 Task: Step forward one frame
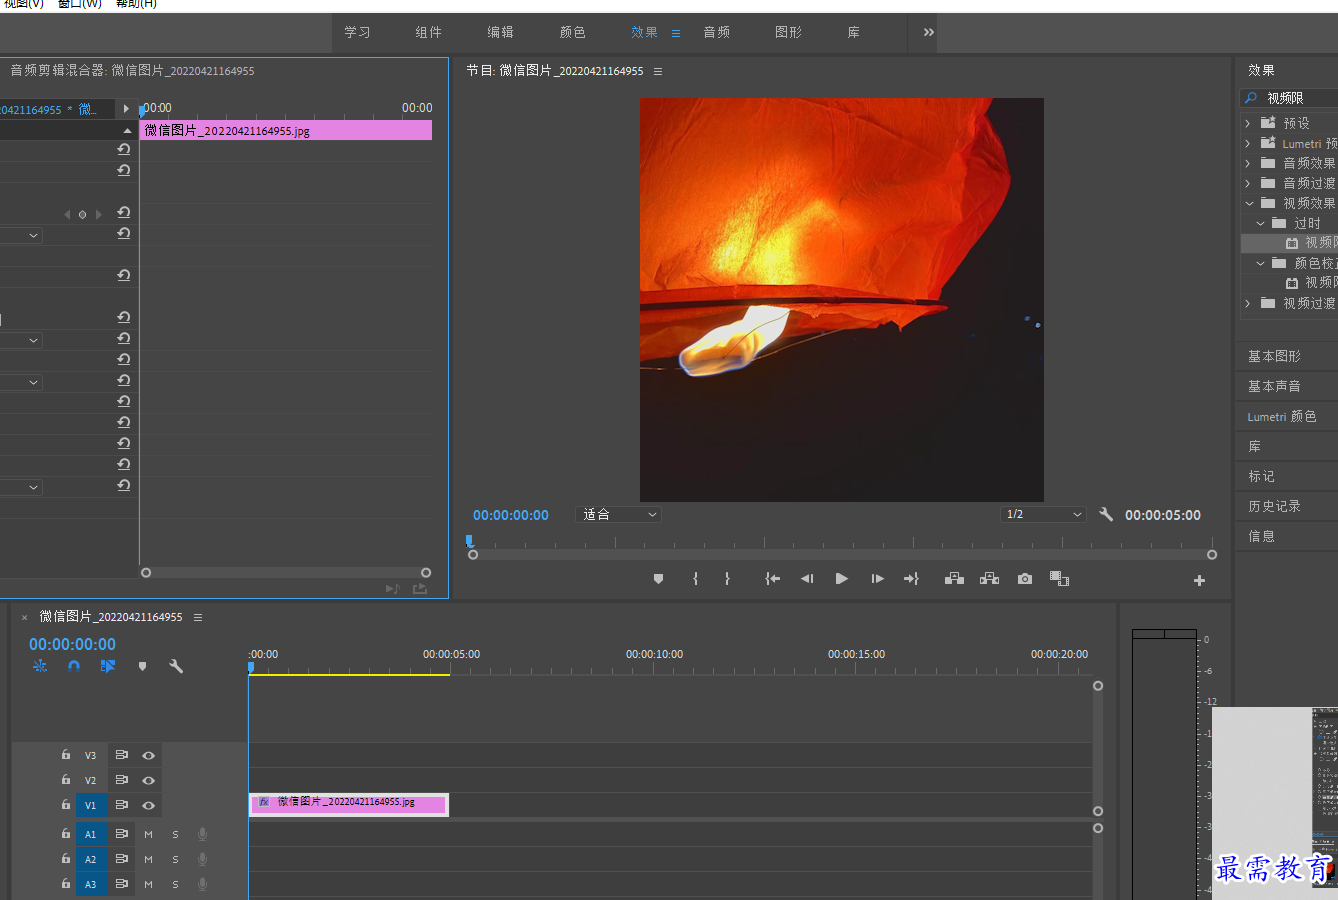(x=877, y=579)
